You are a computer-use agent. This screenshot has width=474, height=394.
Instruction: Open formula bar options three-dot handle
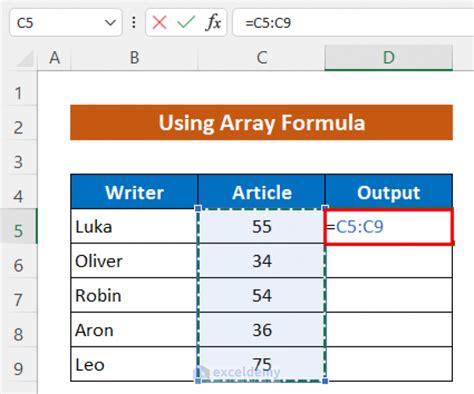click(134, 23)
